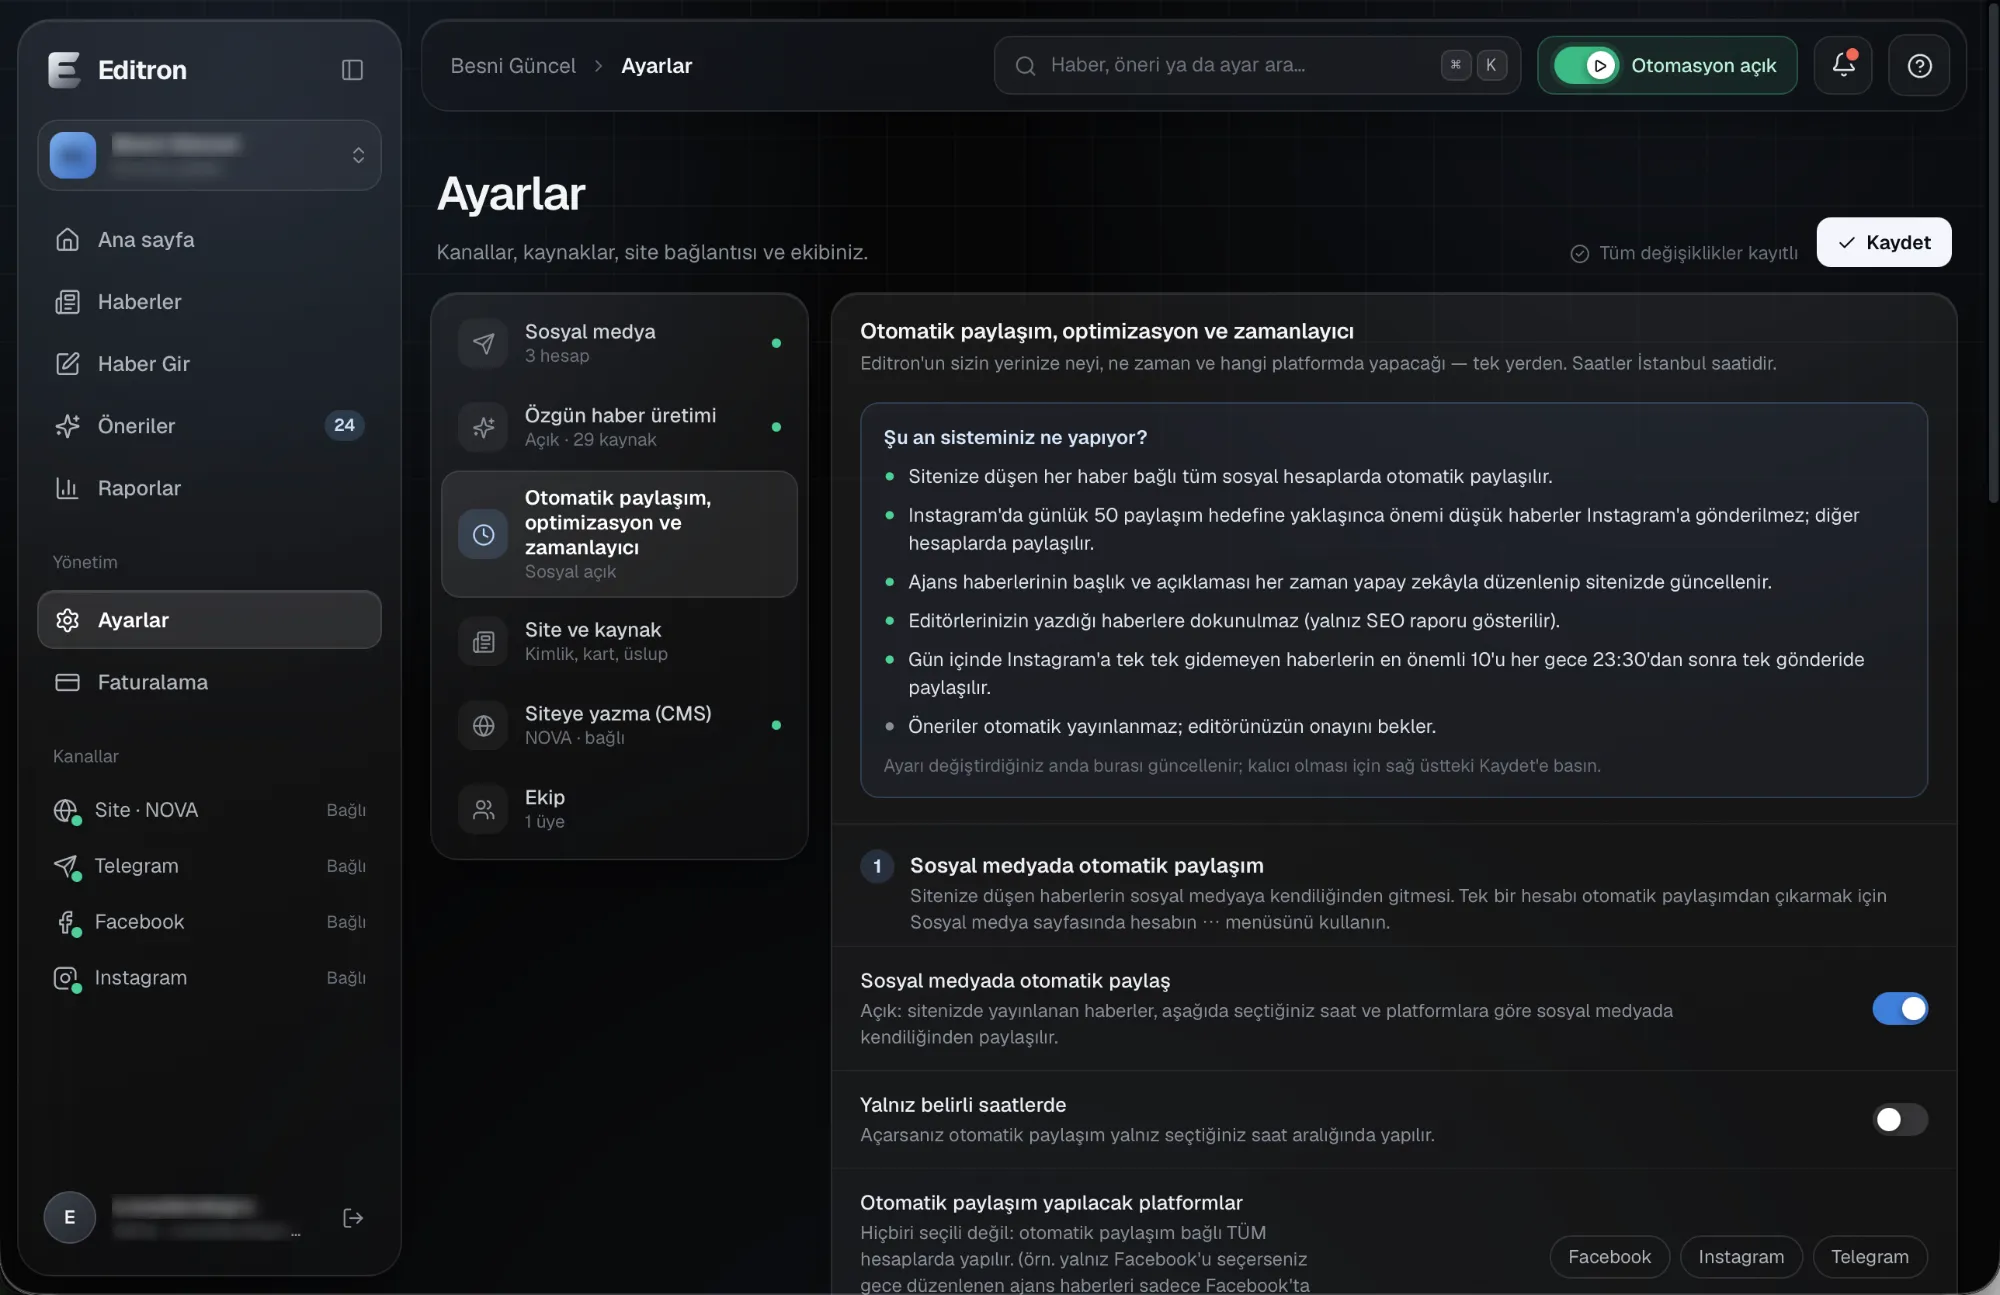Open the help question mark icon
This screenshot has width=2000, height=1295.
(1919, 65)
